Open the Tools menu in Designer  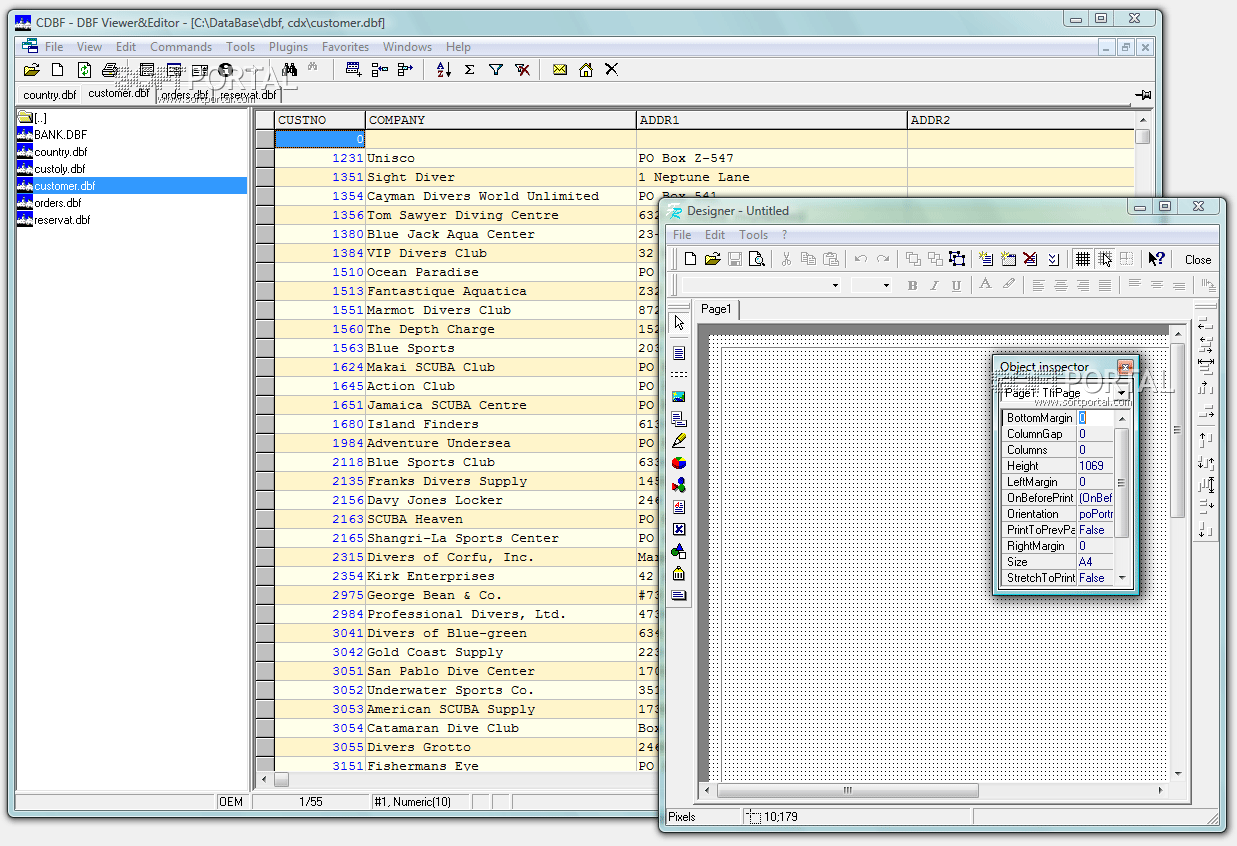point(753,235)
